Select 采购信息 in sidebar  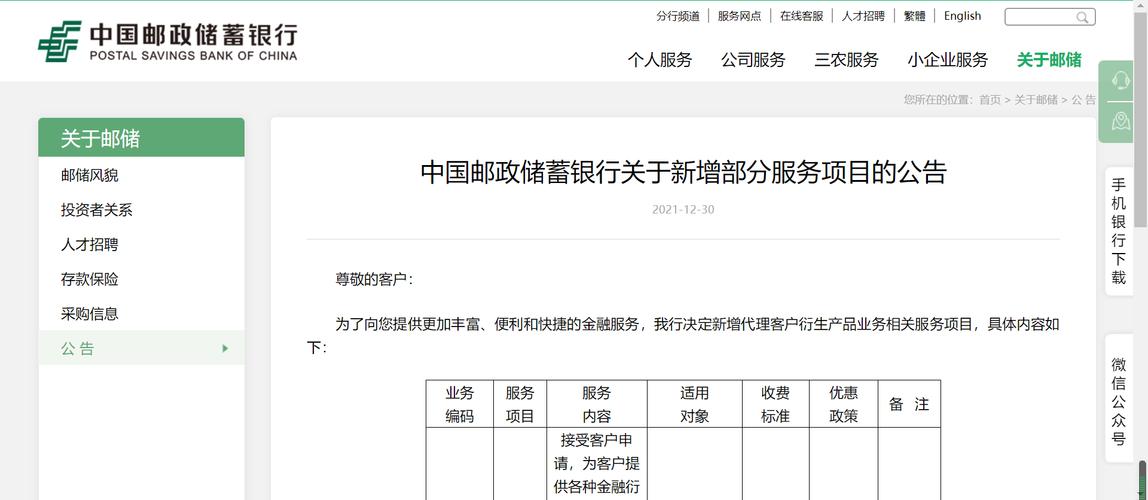click(x=89, y=314)
